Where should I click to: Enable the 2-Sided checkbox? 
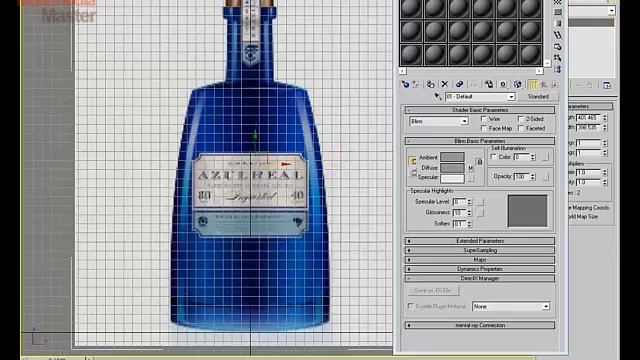tap(521, 119)
